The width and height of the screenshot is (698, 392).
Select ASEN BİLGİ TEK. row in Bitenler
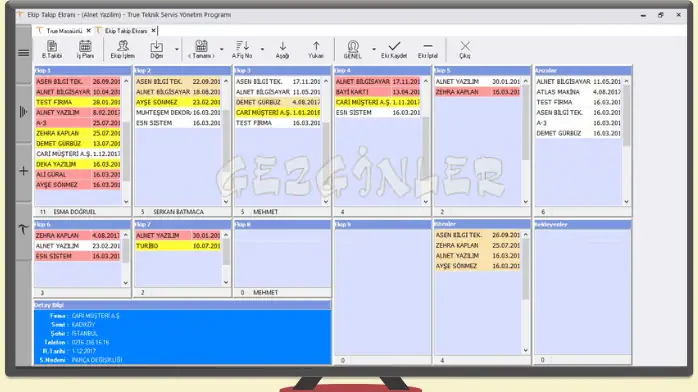pos(477,235)
